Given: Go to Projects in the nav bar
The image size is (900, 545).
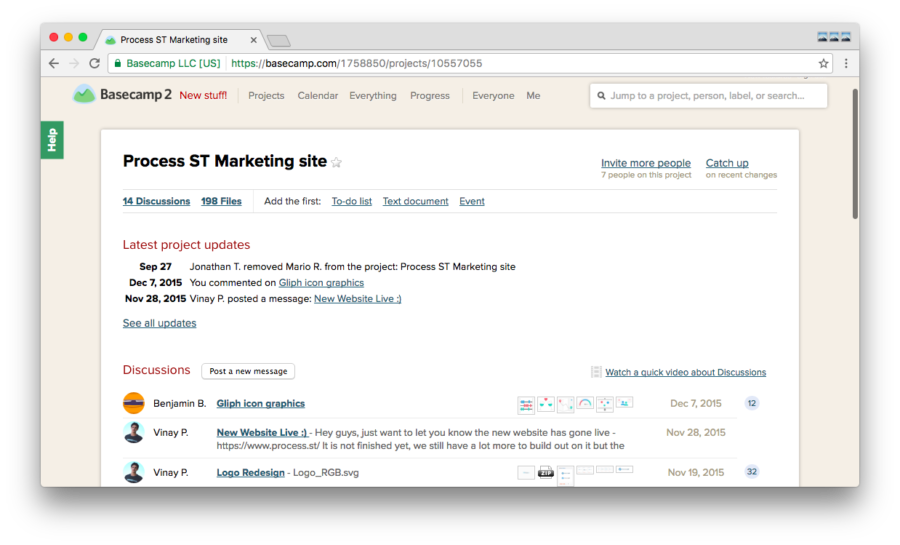Looking at the screenshot, I should coord(266,96).
